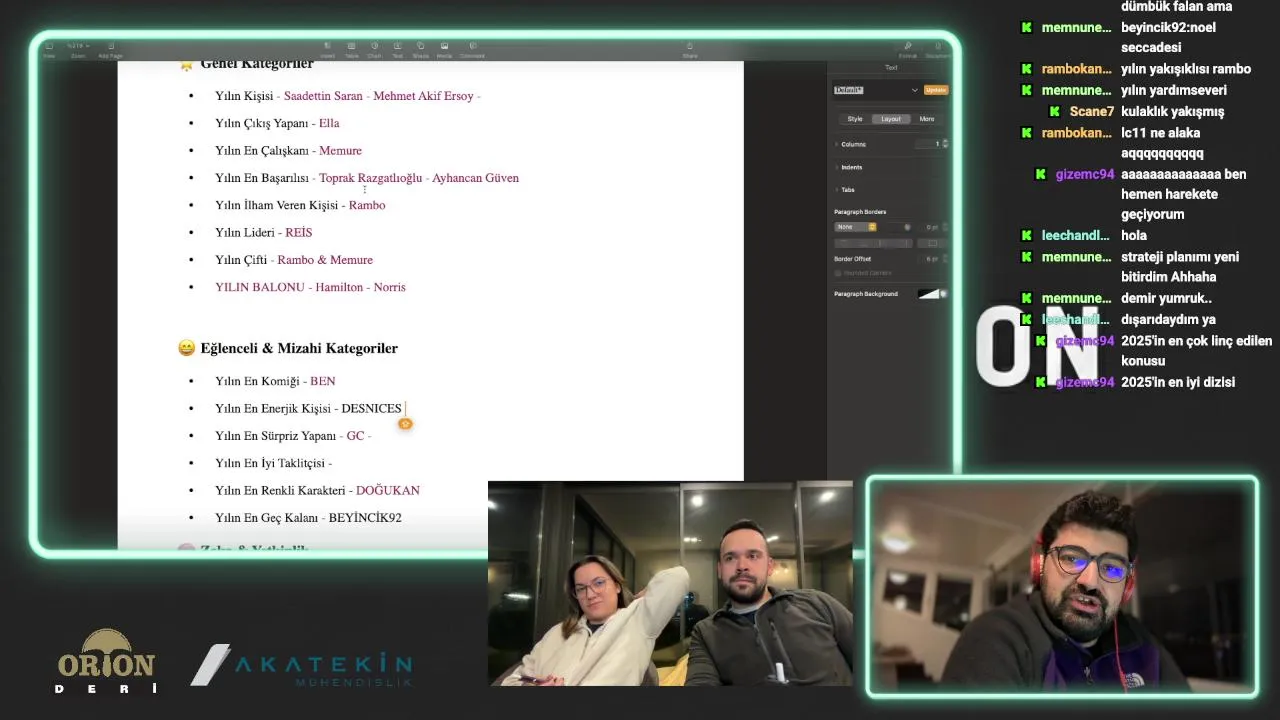The height and width of the screenshot is (720, 1280).
Task: Click the Yılın En İyi Taklitçisi line
Action: tap(273, 463)
